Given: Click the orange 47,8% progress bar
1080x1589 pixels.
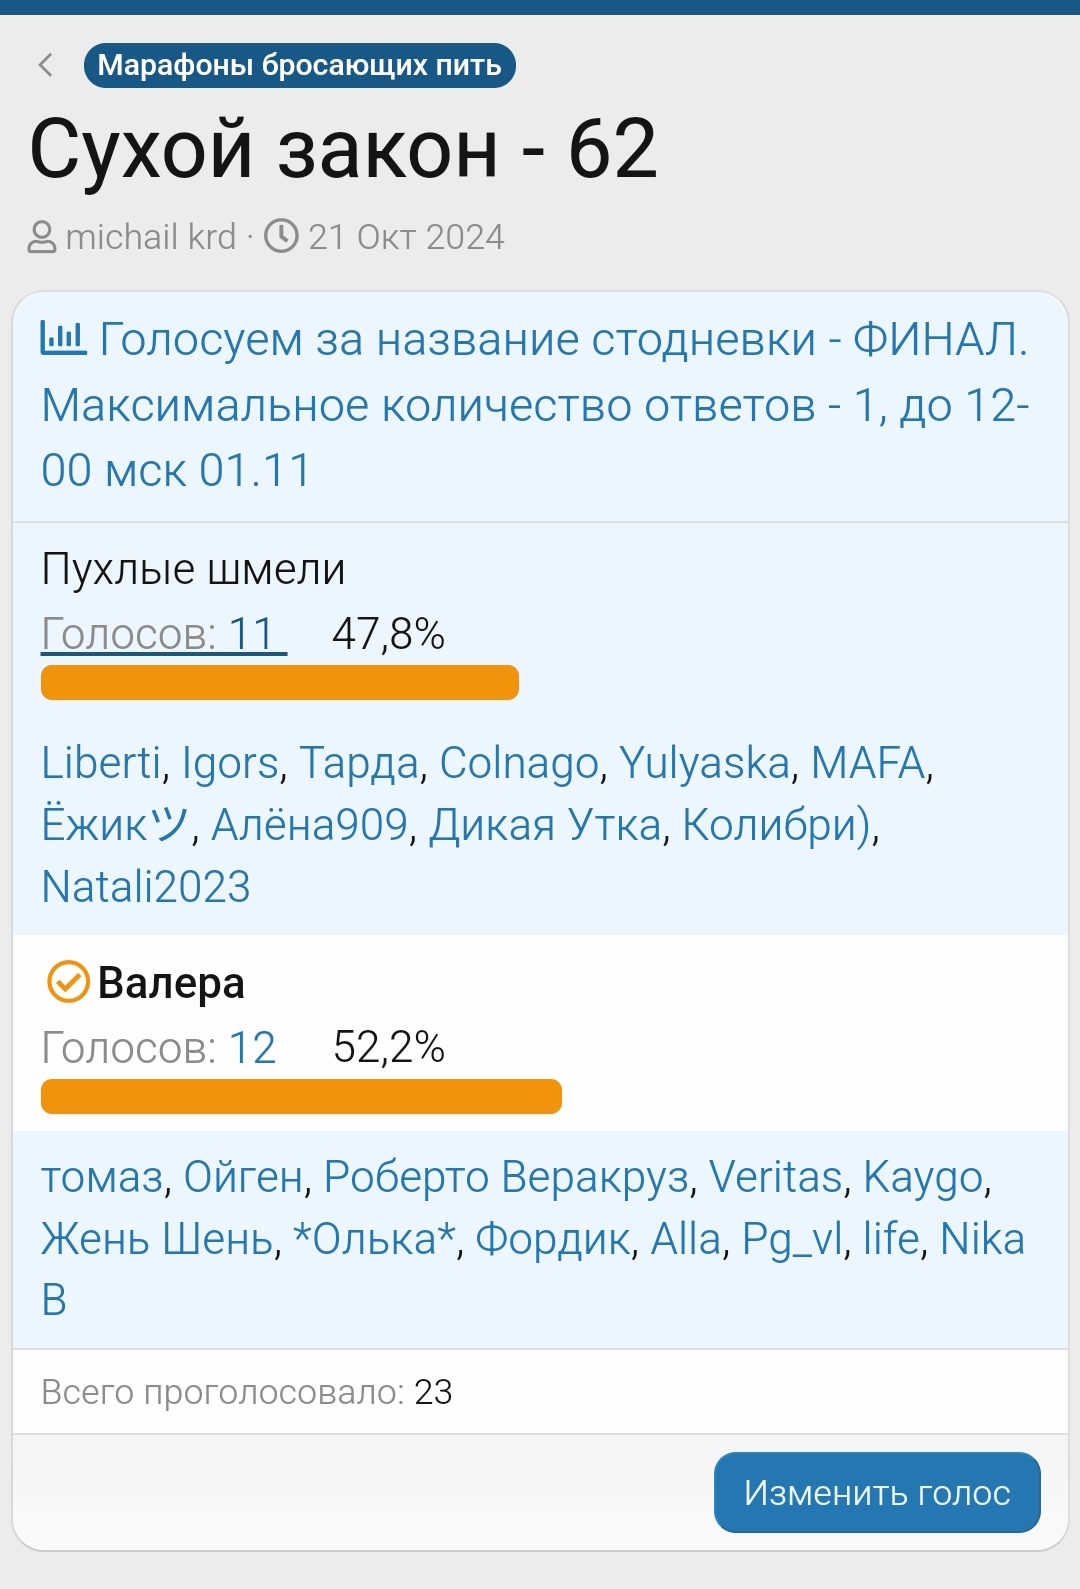Looking at the screenshot, I should (279, 683).
